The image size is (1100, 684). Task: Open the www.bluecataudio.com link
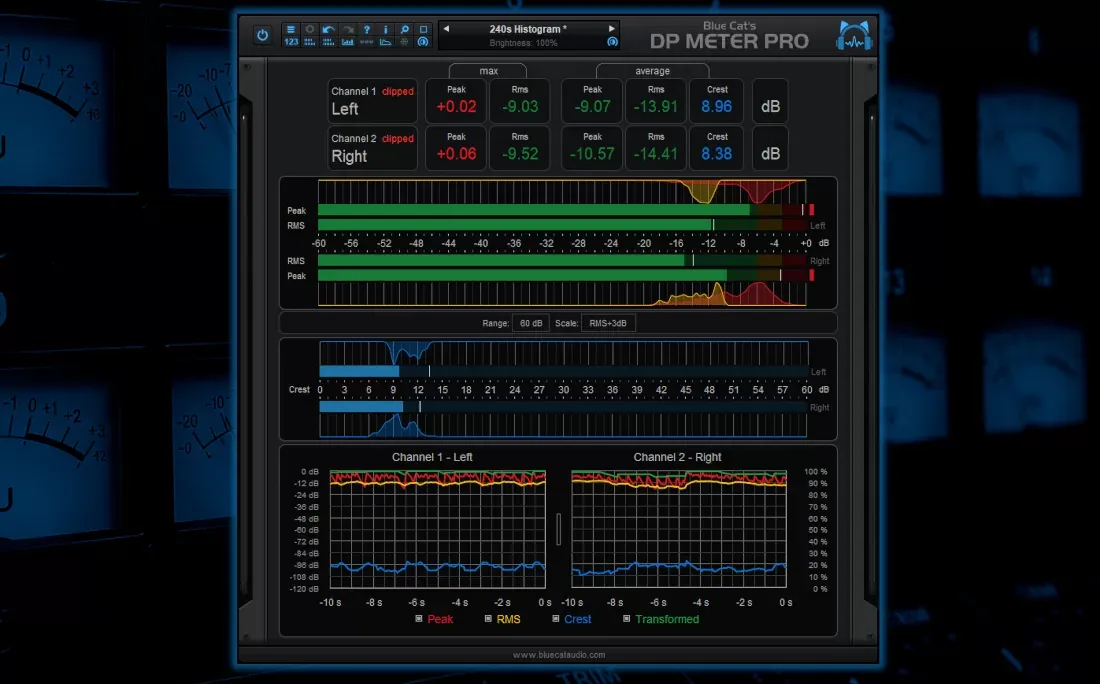click(x=558, y=655)
